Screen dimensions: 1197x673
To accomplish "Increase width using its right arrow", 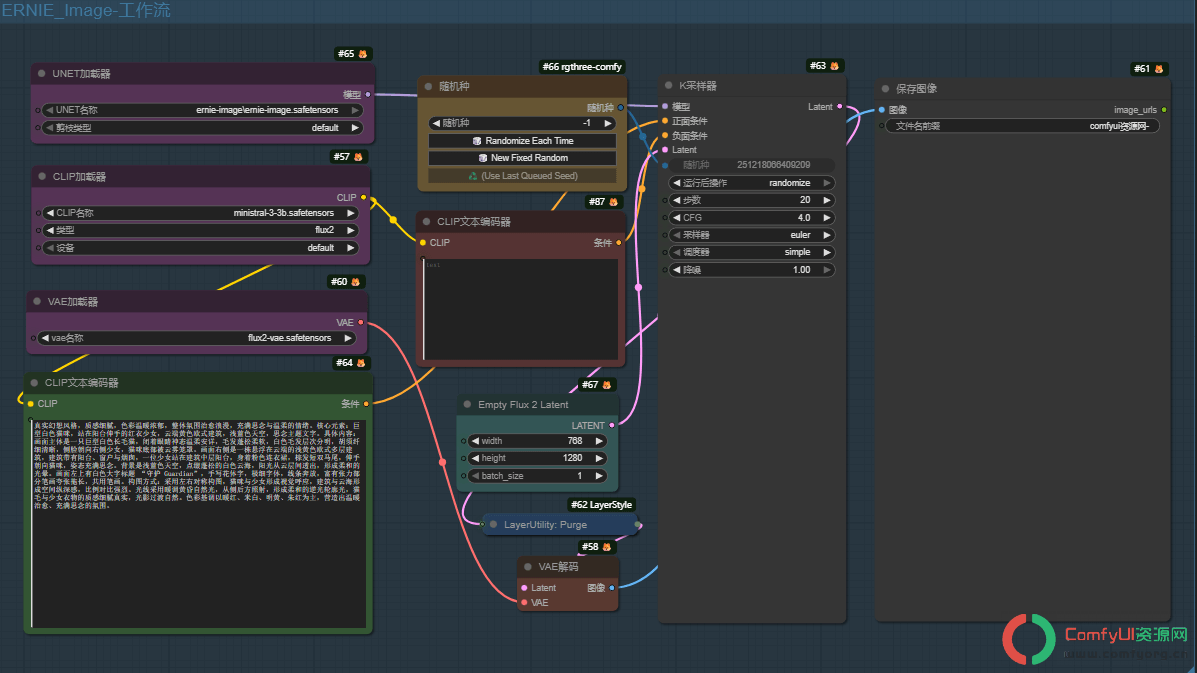I will pos(599,441).
